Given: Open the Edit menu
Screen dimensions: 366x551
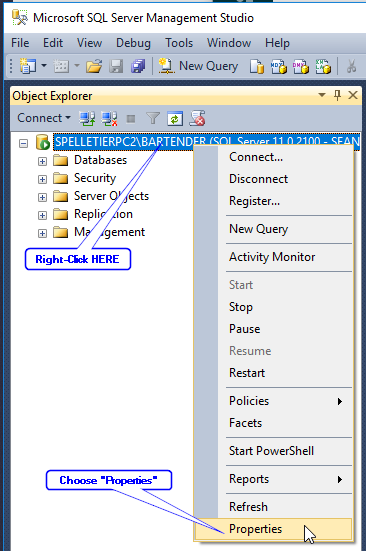Looking at the screenshot, I should pyautogui.click(x=53, y=43).
